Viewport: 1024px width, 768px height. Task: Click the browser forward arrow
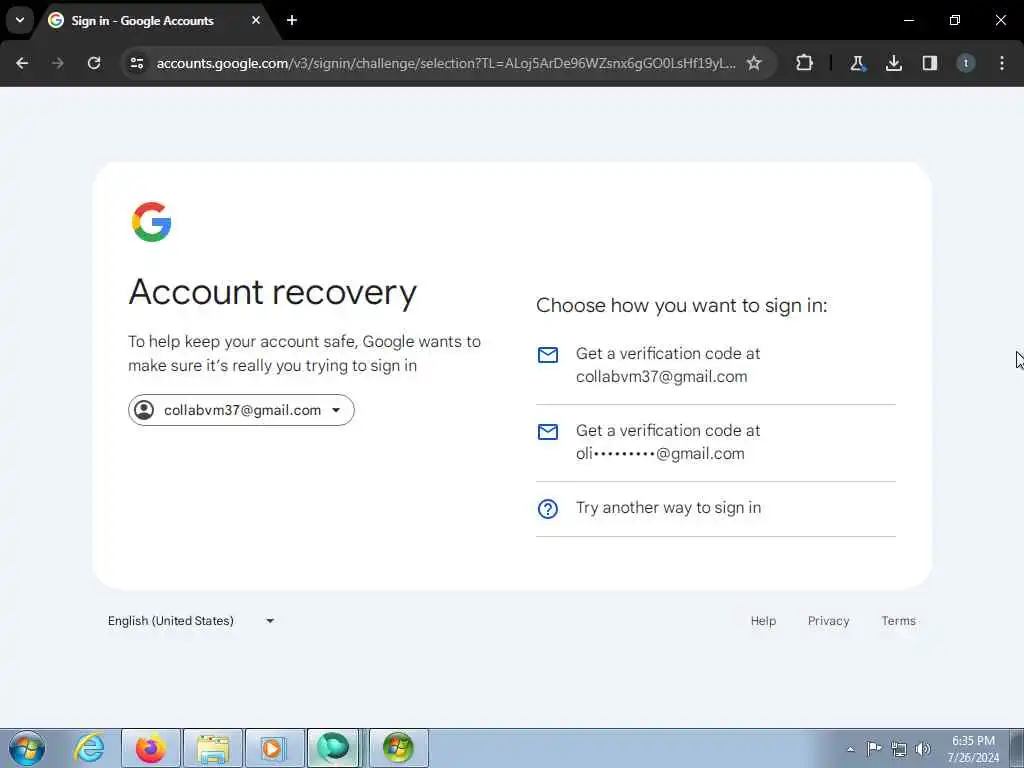[x=58, y=63]
